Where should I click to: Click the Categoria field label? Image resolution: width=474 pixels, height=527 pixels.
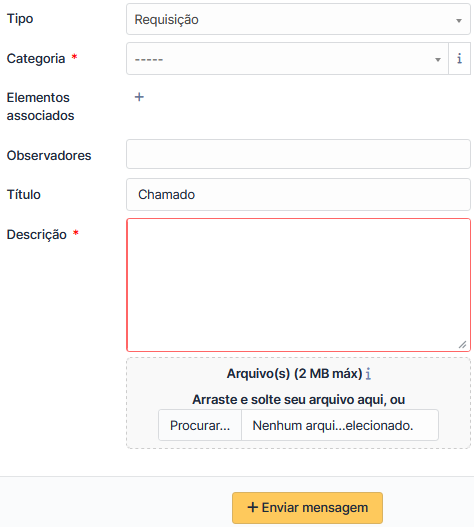[36, 58]
